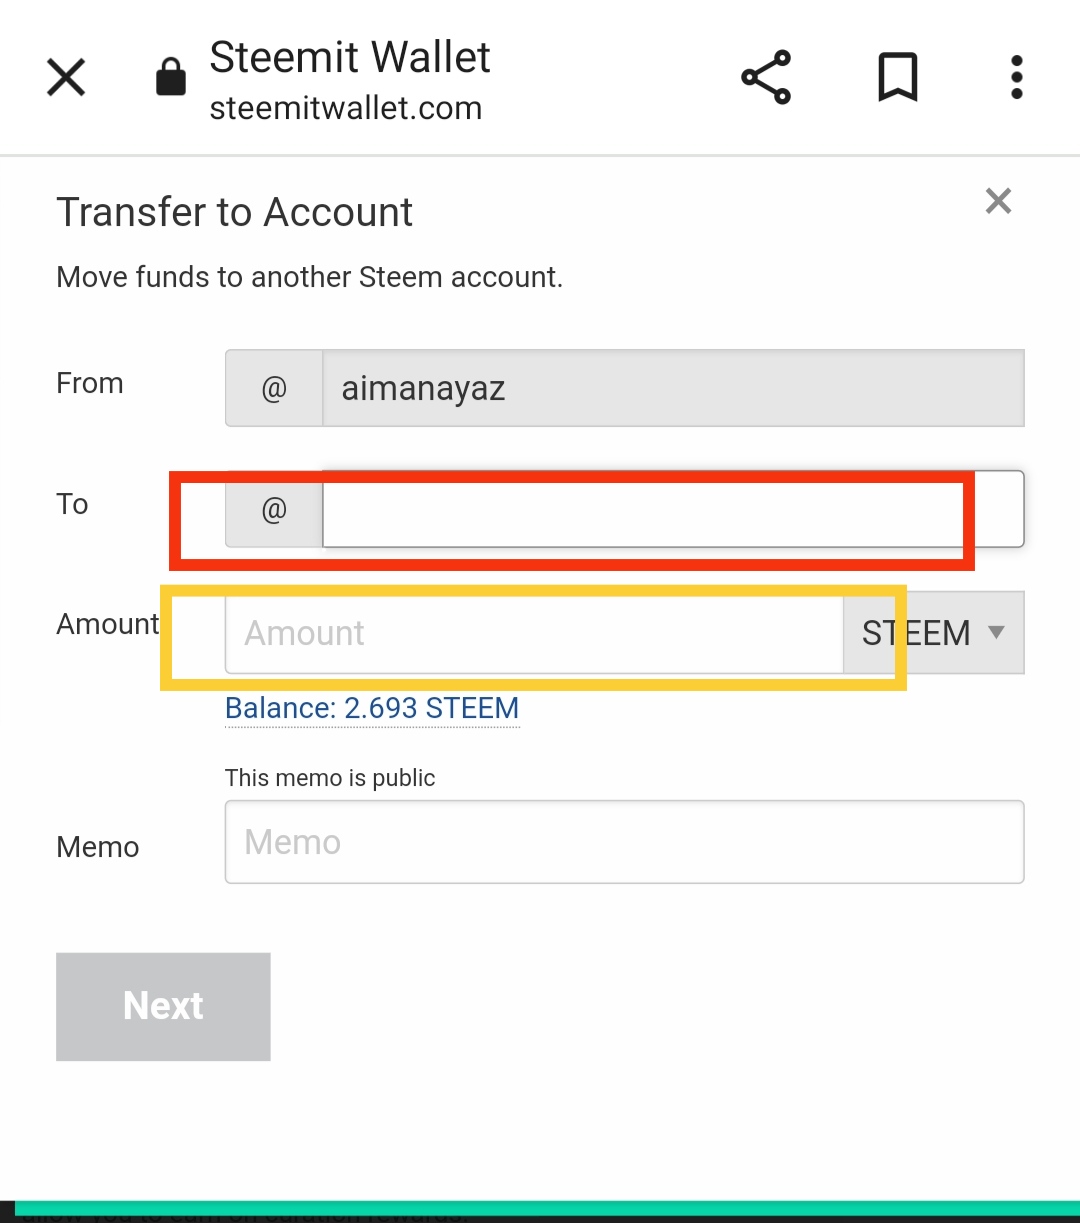Image resolution: width=1080 pixels, height=1223 pixels.
Task: Click into the Memo text field
Action: [x=624, y=842]
